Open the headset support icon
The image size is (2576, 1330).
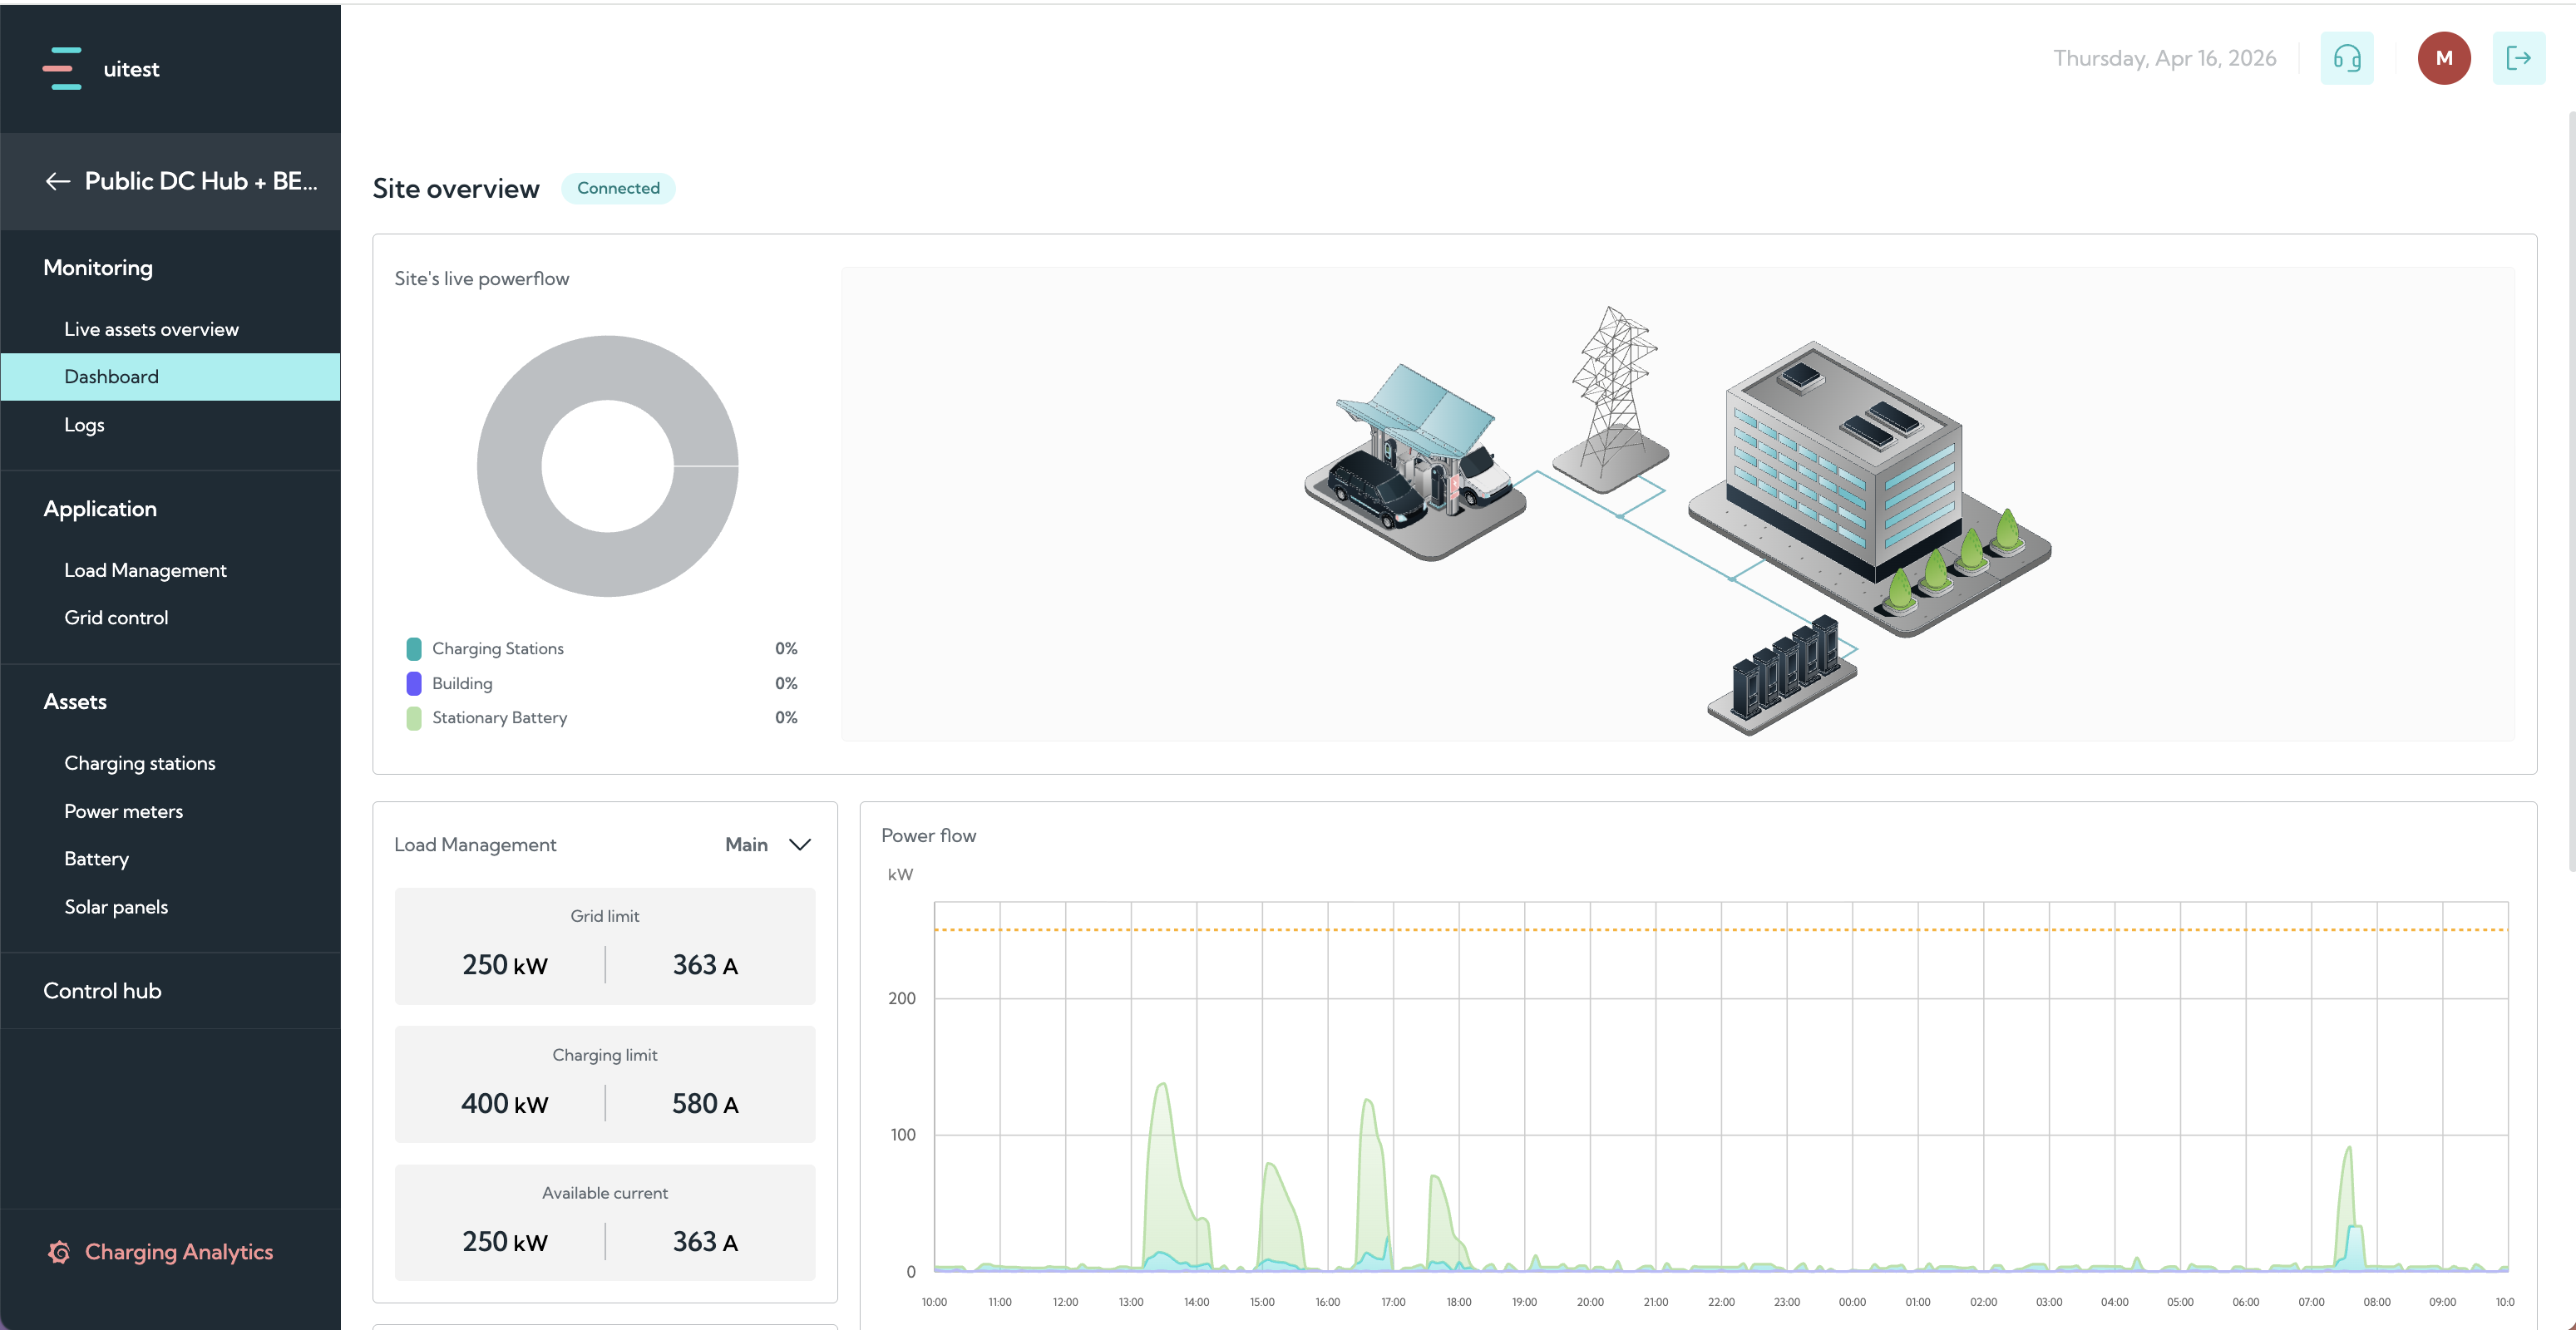(2346, 58)
